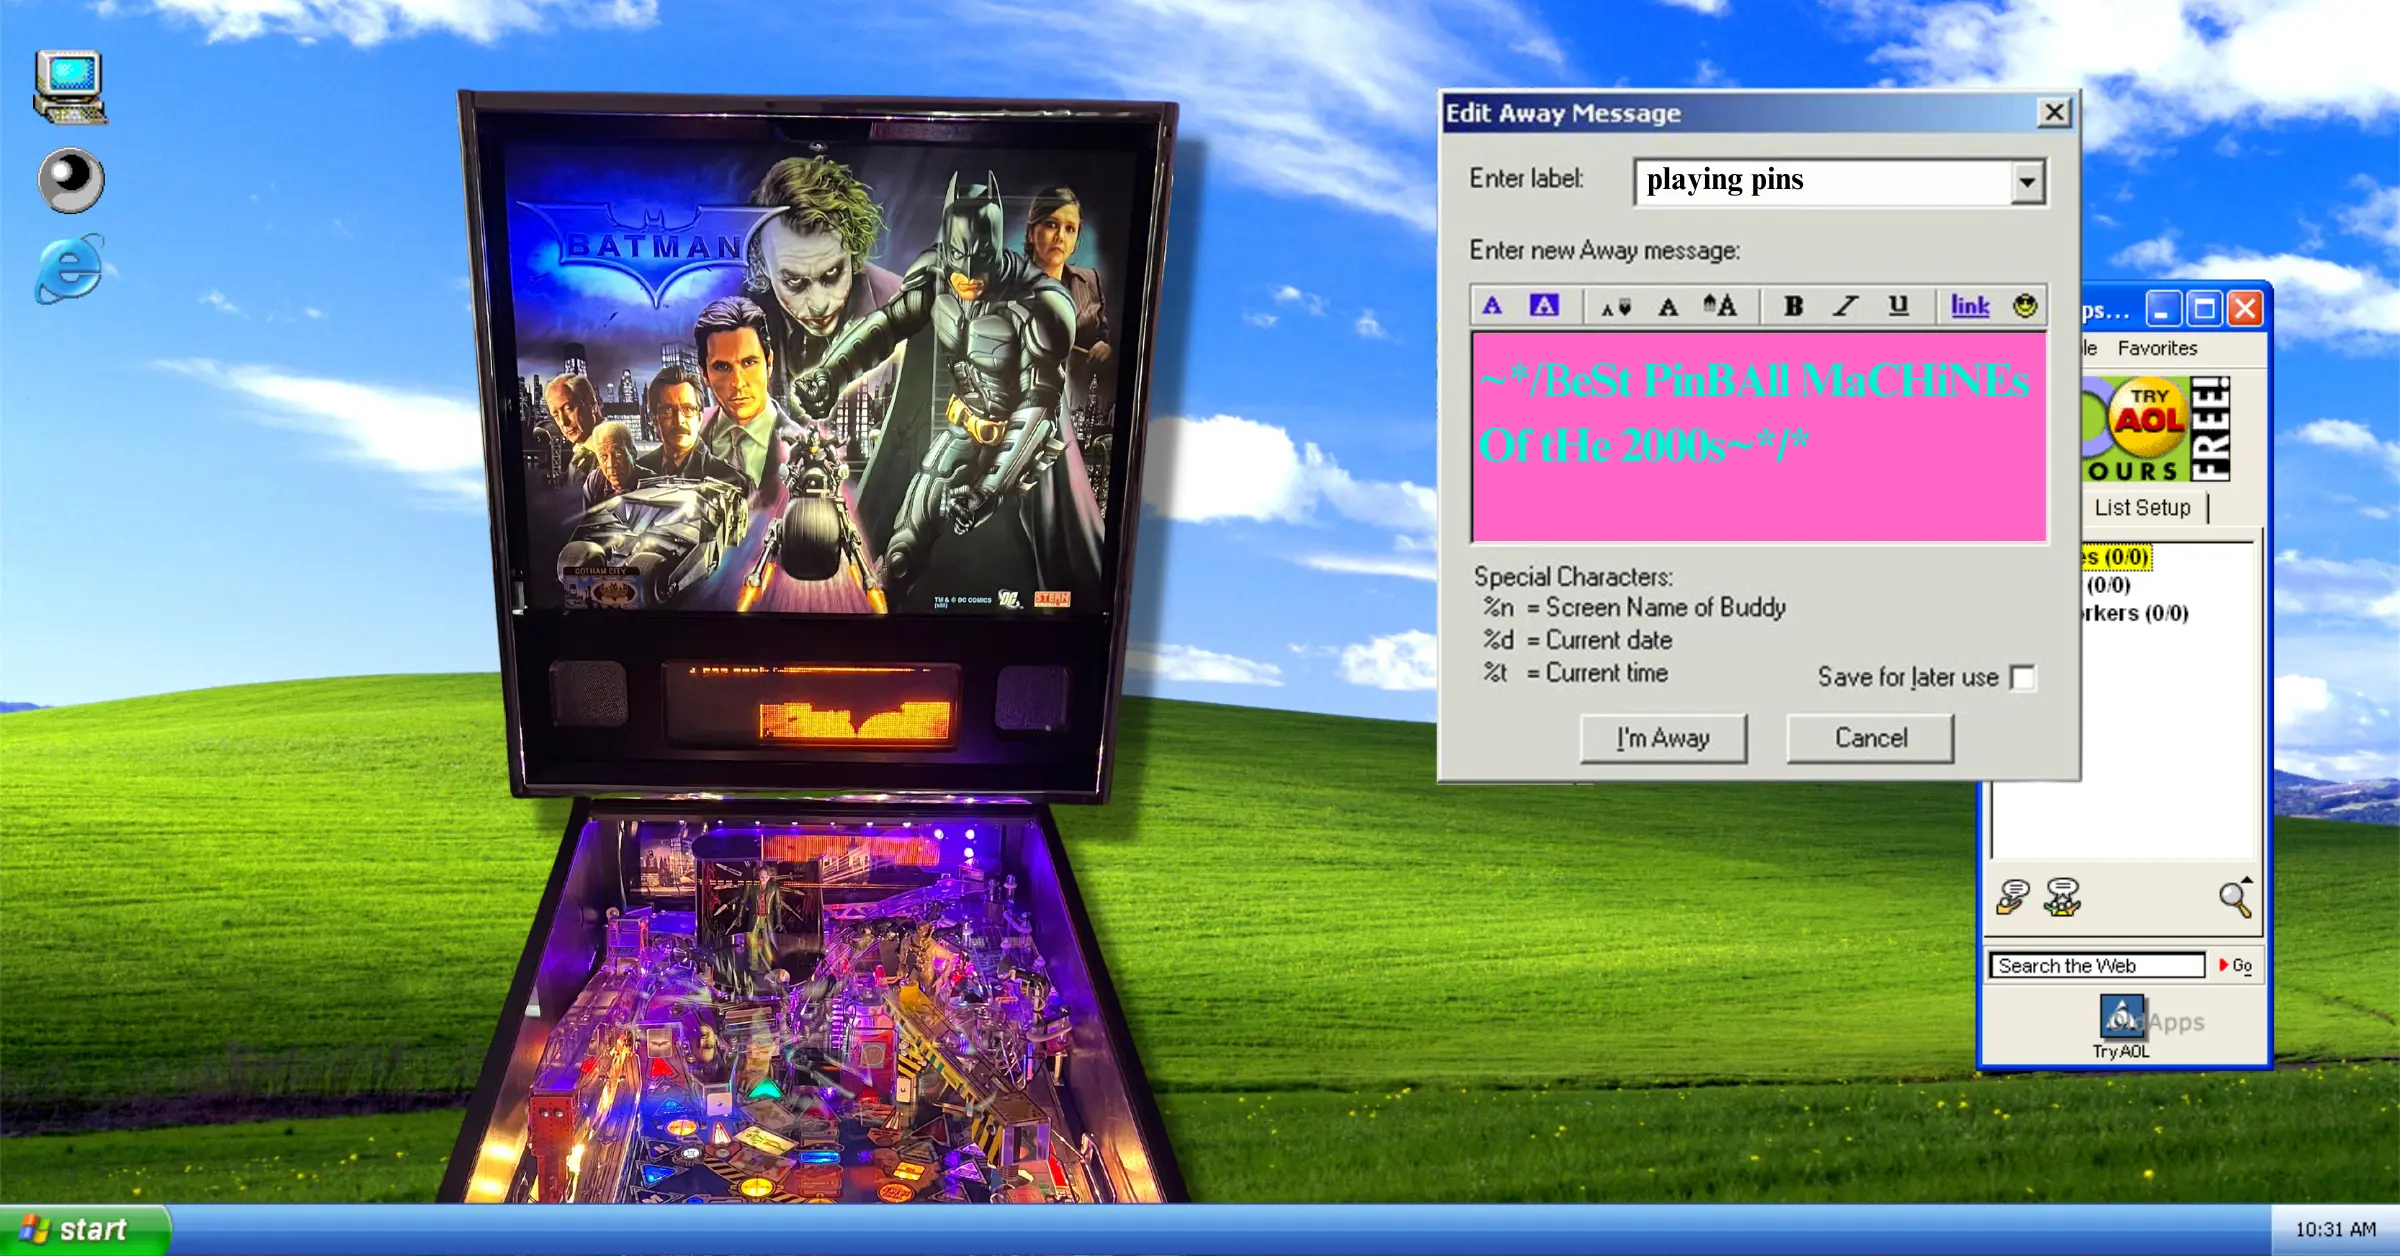Open the Enter label dropdown
Viewport: 2400px width, 1256px height.
(x=2025, y=181)
